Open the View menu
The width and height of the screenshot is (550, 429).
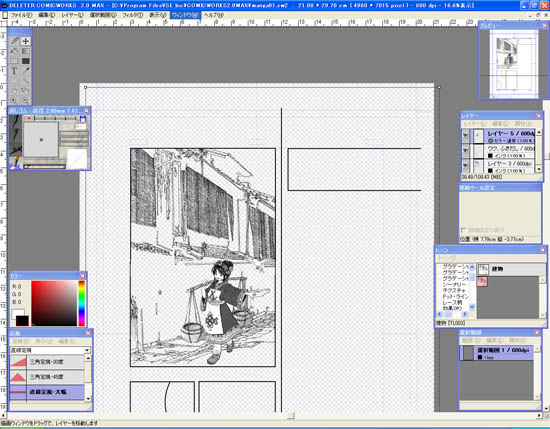click(x=157, y=15)
